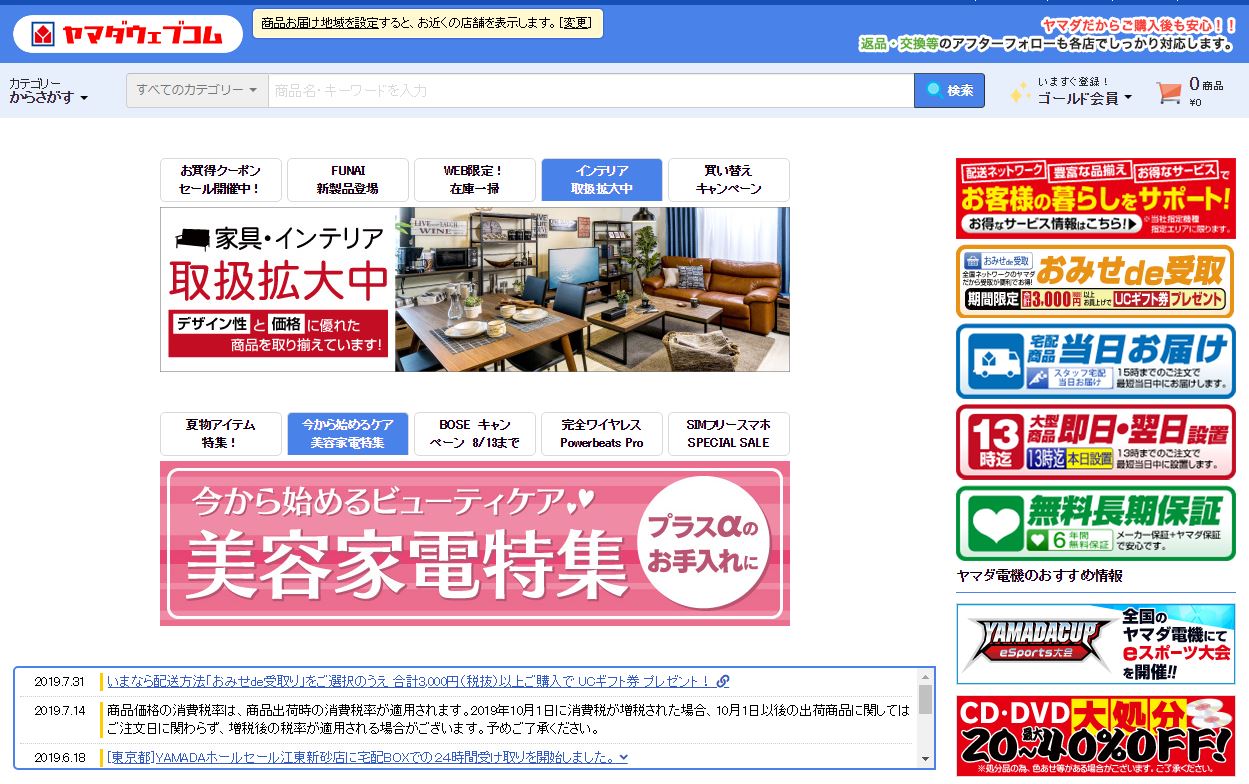The image size is (1249, 784).
Task: Switch to the 買い替えキャンペーン tab
Action: 728,180
